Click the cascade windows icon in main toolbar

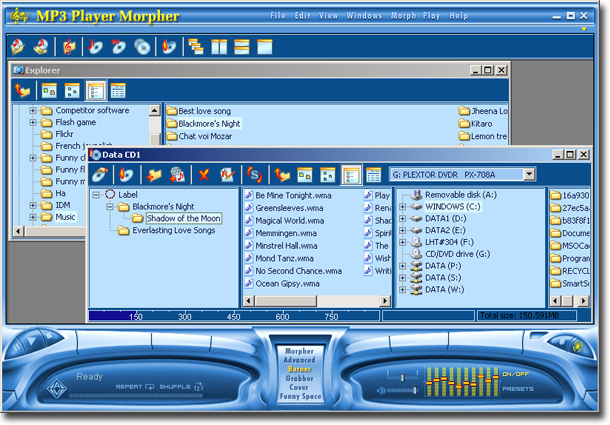[196, 46]
